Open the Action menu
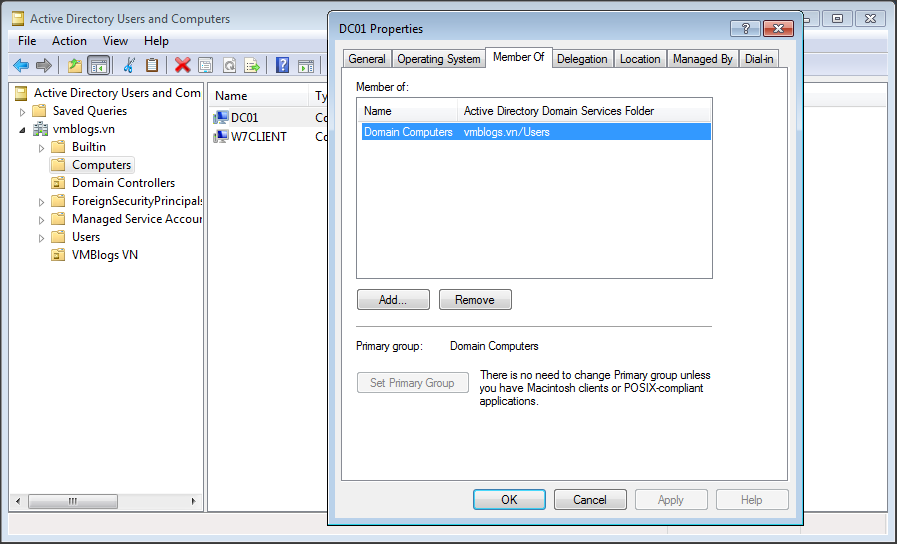The height and width of the screenshot is (544, 897). [x=69, y=41]
